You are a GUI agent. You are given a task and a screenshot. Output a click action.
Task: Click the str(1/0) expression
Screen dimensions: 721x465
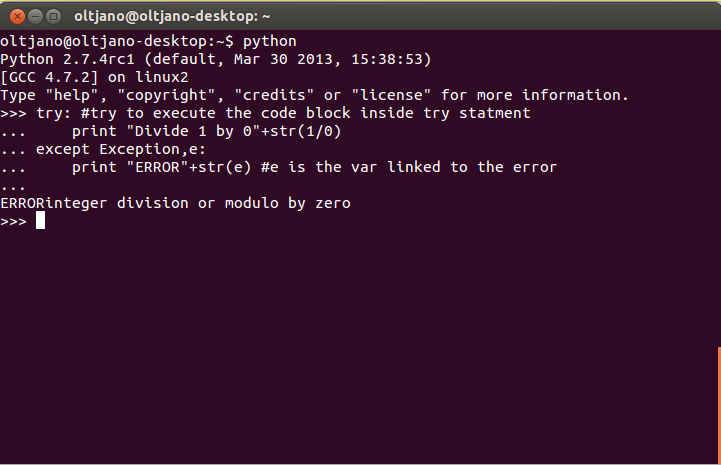tap(305, 132)
